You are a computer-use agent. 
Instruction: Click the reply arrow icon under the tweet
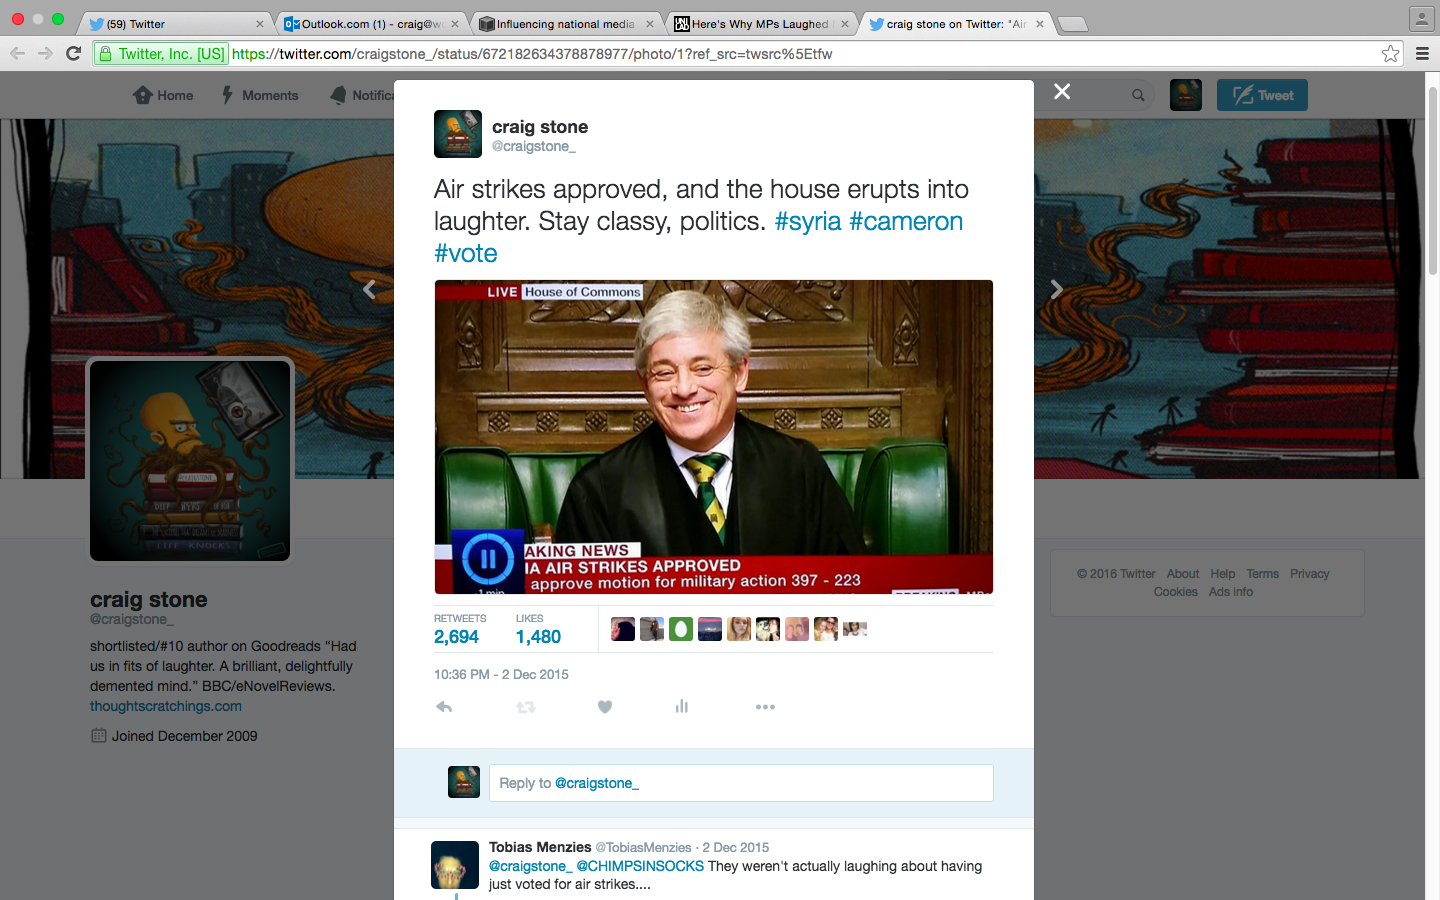pos(444,707)
